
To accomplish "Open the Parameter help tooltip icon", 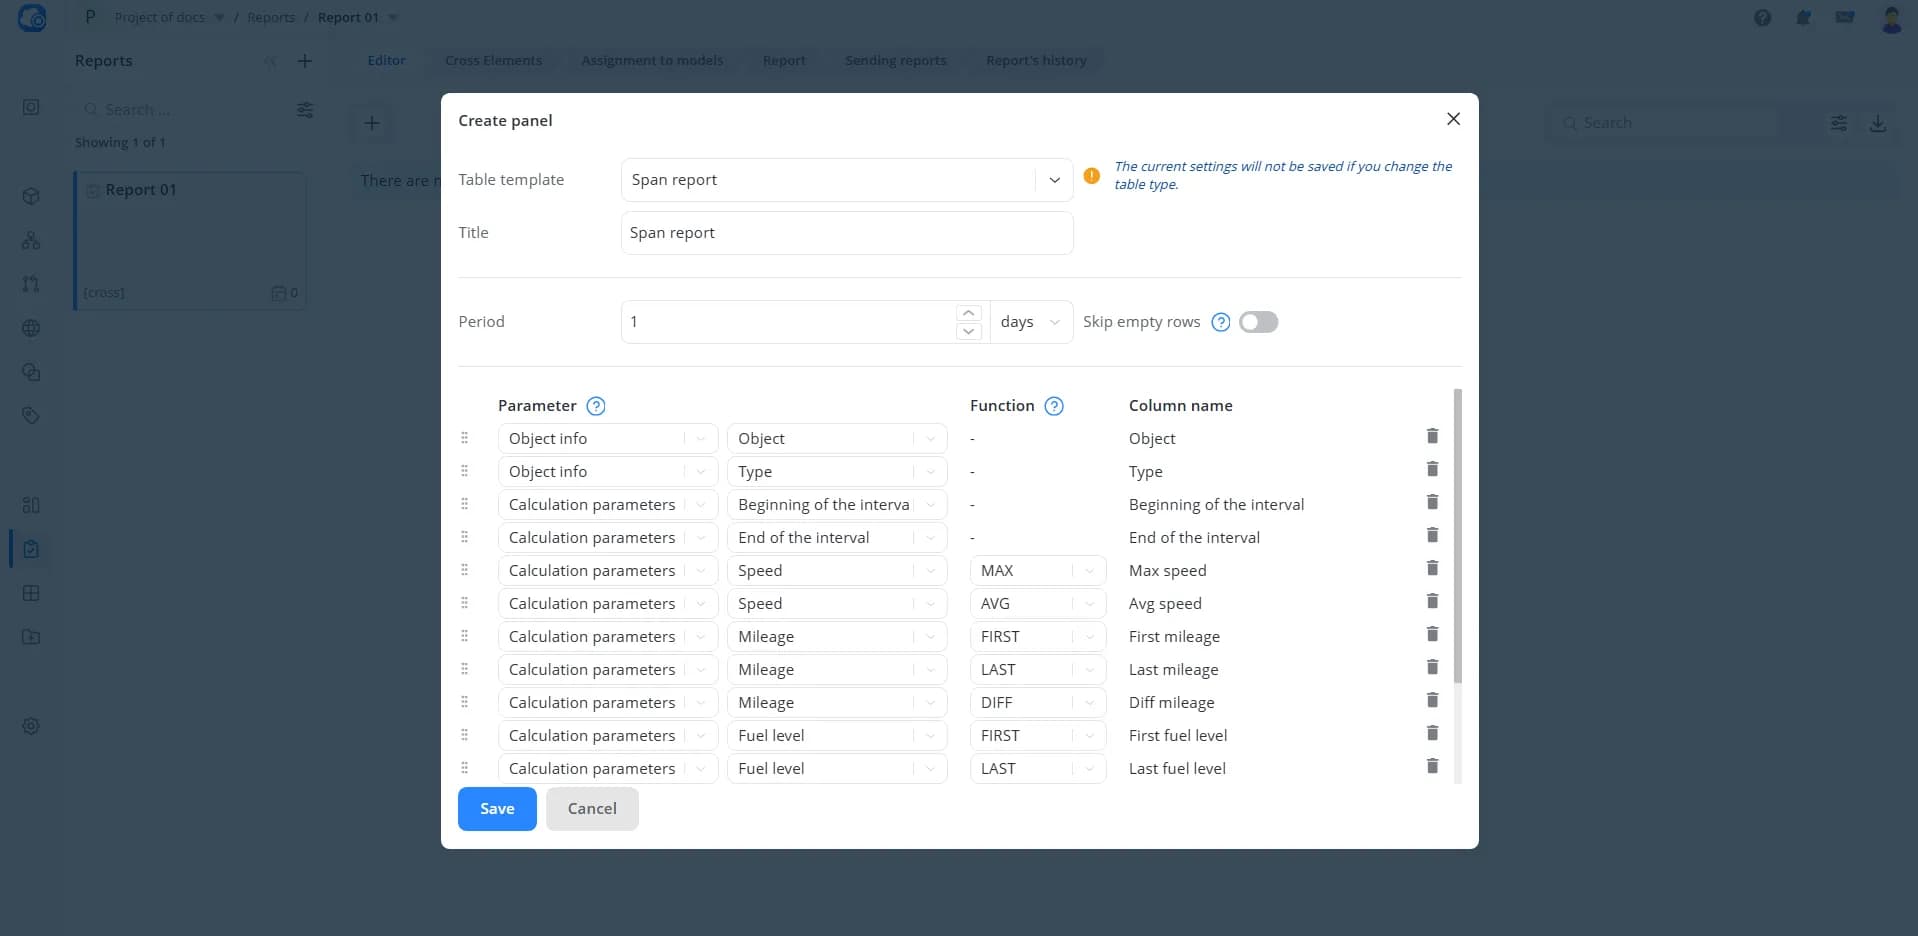I will 596,406.
